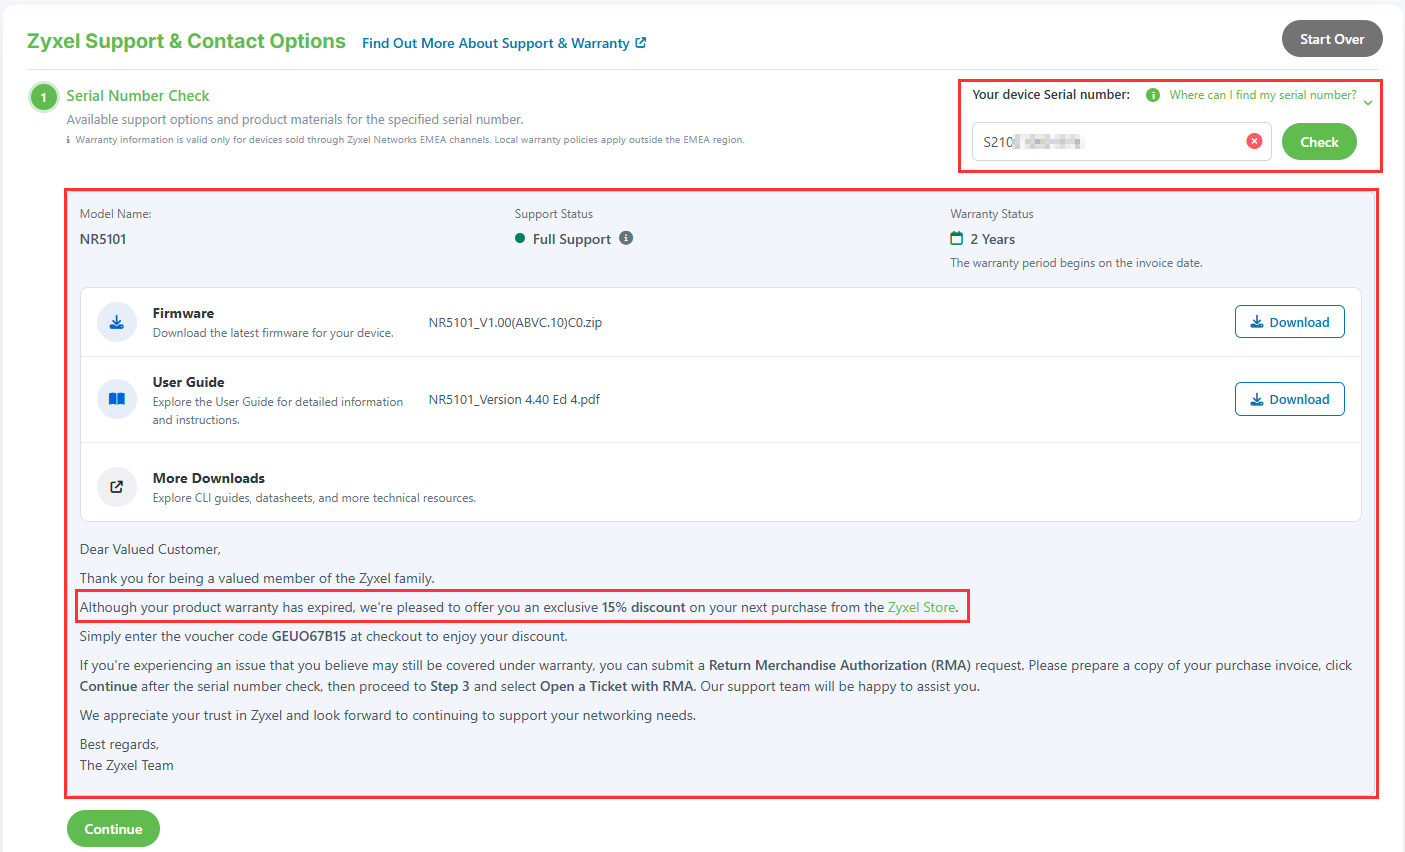1405x852 pixels.
Task: Click the More Downloads external link icon
Action: click(117, 487)
